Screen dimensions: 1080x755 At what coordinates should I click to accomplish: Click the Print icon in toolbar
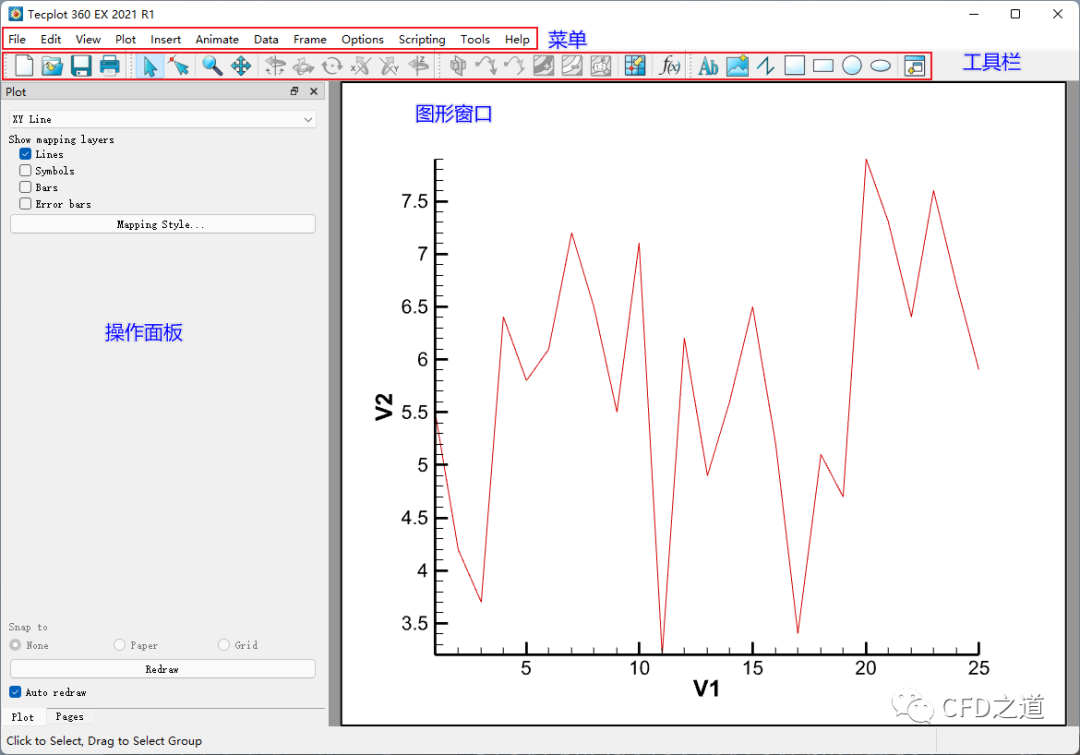point(110,67)
